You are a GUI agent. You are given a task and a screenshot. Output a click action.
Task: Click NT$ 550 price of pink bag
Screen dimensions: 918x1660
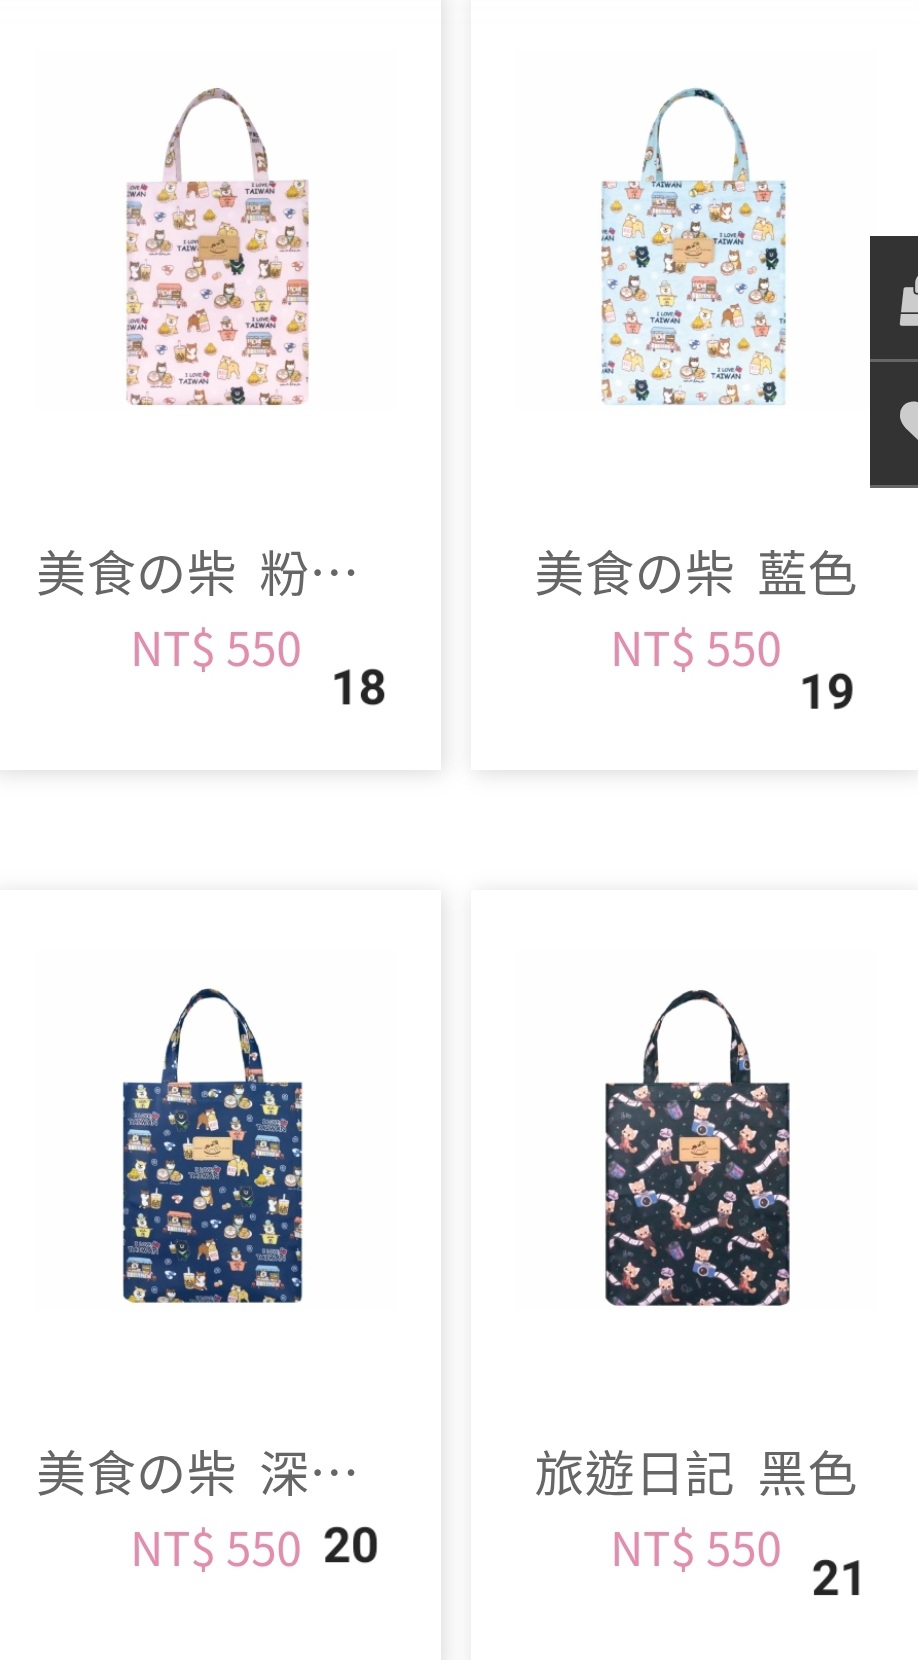(216, 650)
